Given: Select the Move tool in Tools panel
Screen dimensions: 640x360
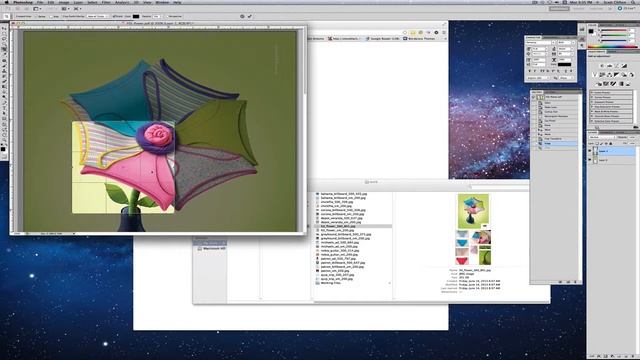Looking at the screenshot, I should coord(4,29).
